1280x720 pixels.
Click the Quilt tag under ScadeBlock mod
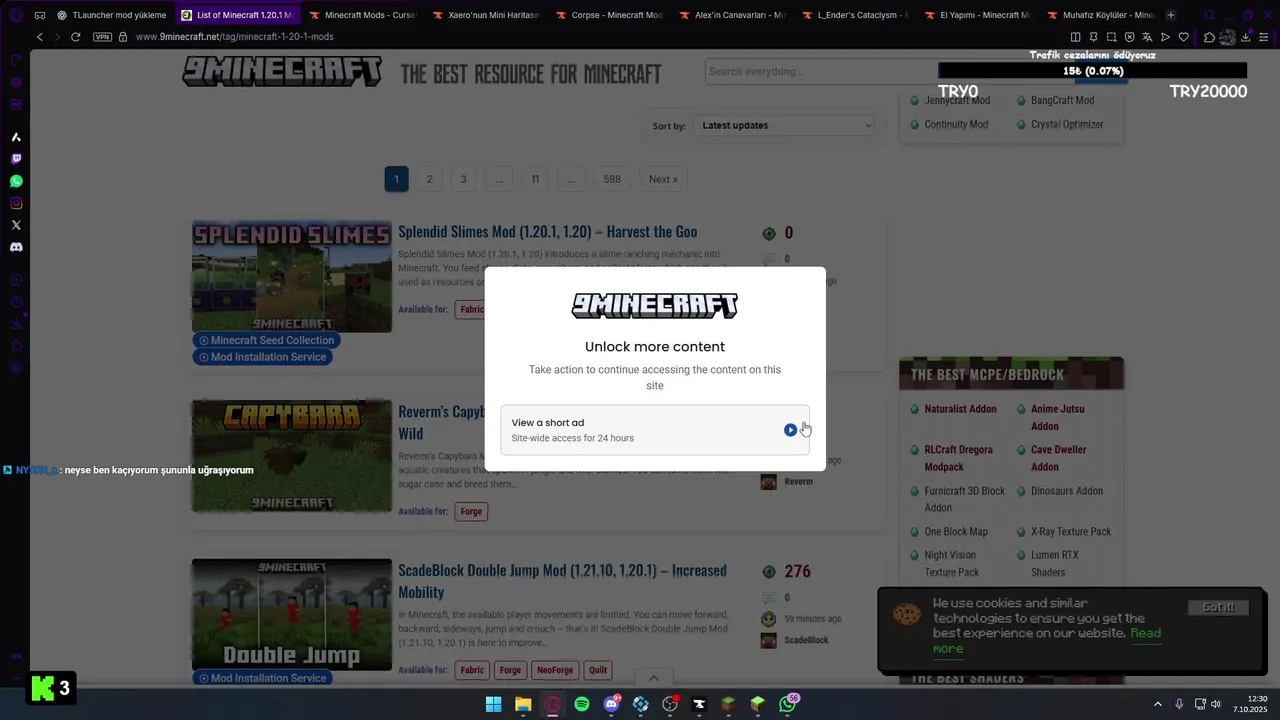597,670
